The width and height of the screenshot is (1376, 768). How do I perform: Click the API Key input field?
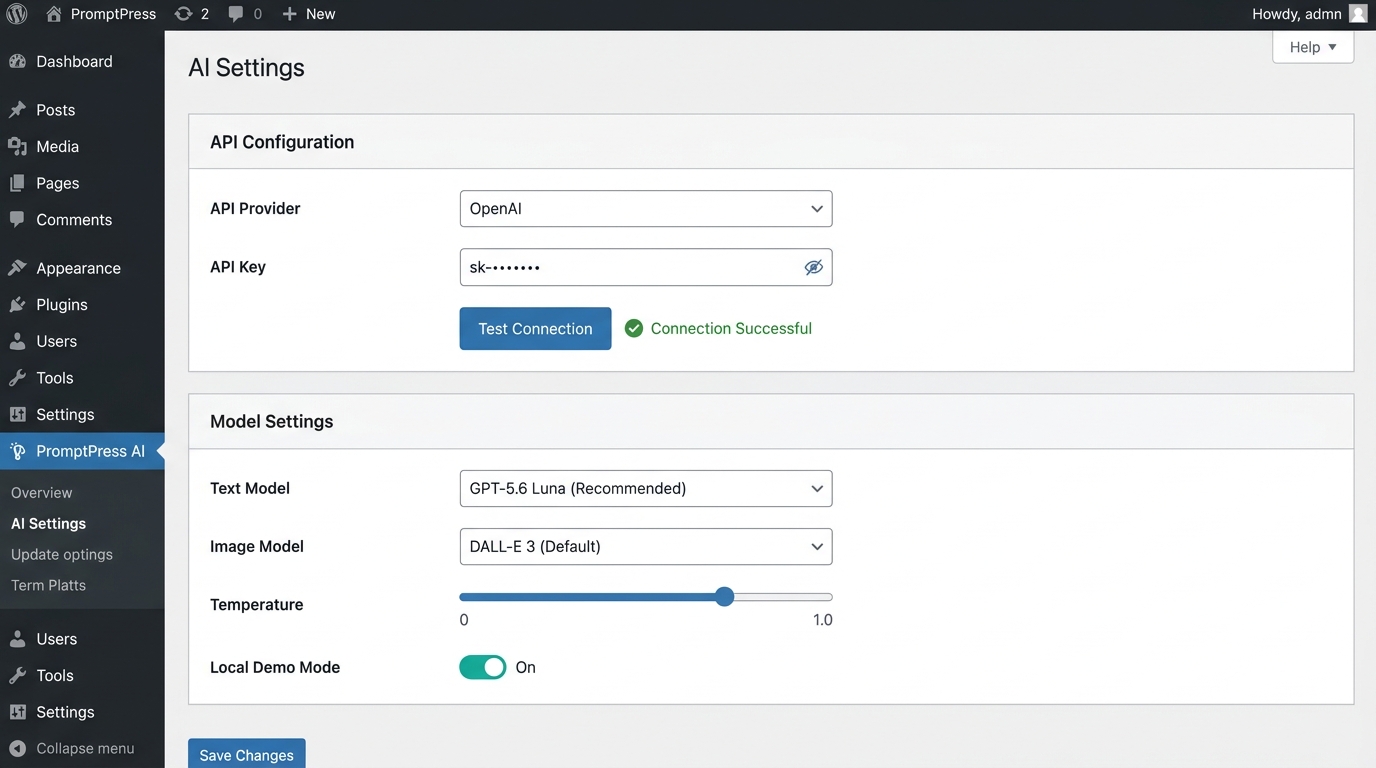(646, 267)
